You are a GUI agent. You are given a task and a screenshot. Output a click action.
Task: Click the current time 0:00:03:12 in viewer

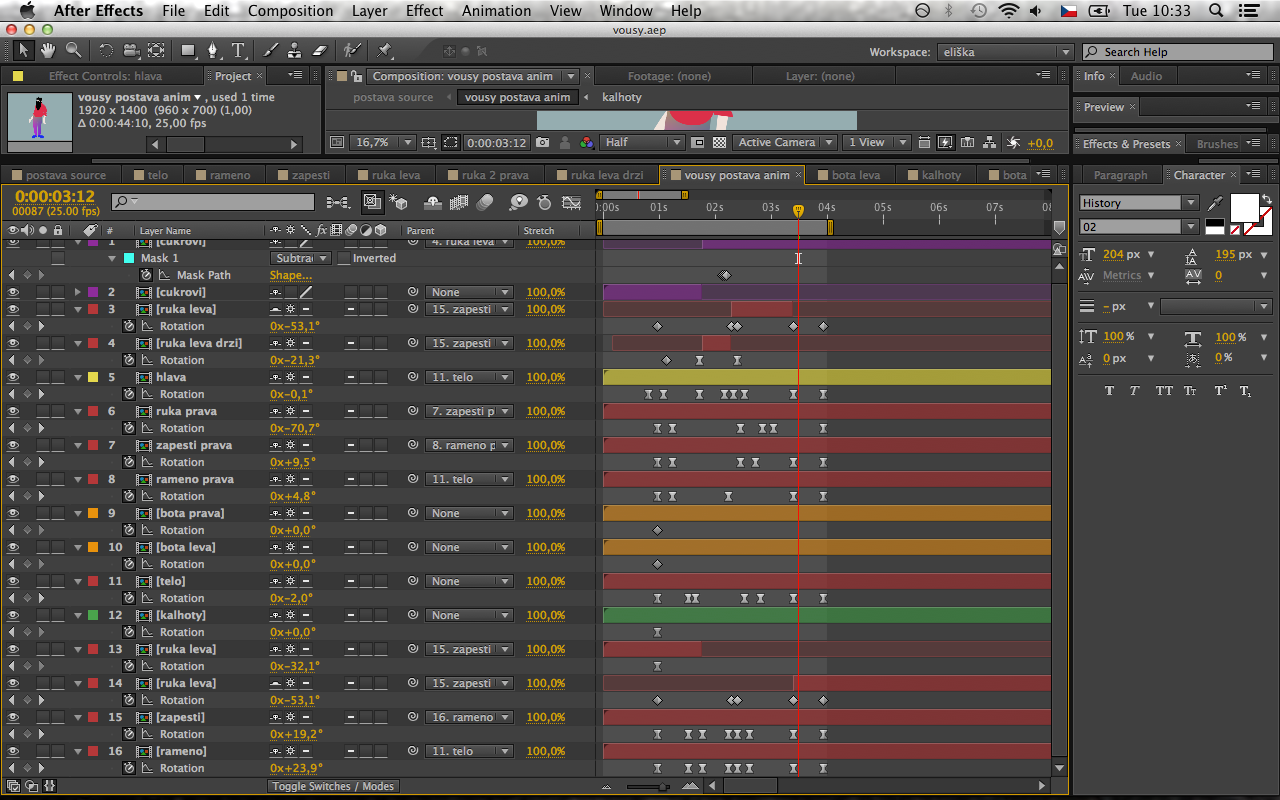[497, 143]
